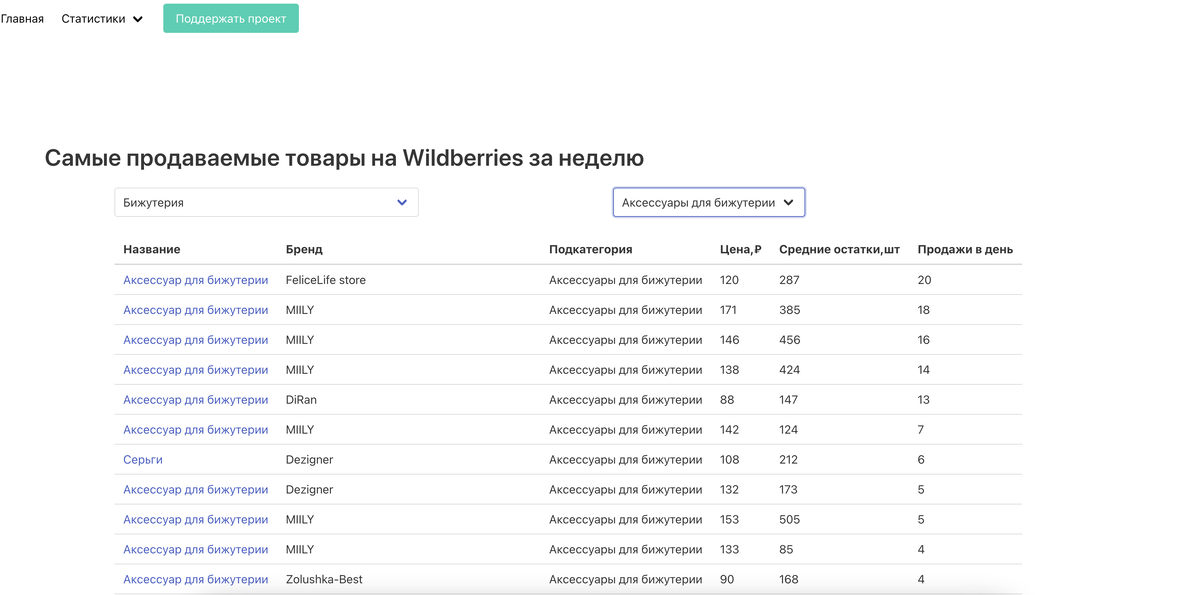
Task: Open Аксессуары для бижутерии subcategory dropdown
Action: coord(709,202)
